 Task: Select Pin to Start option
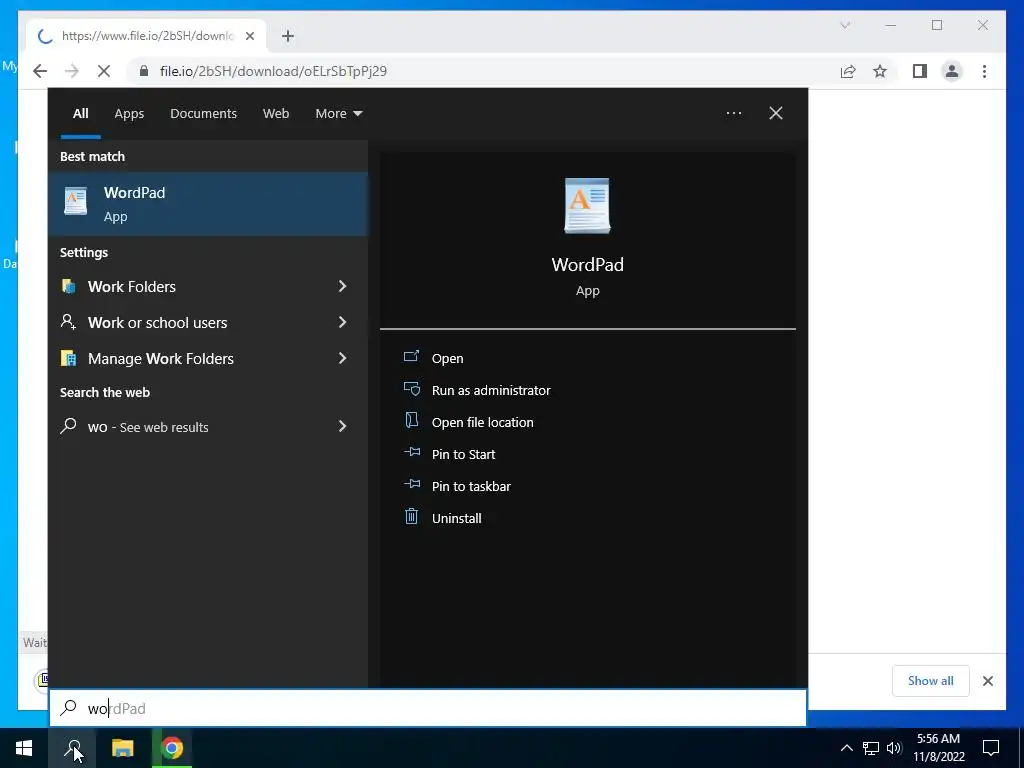[x=464, y=455]
